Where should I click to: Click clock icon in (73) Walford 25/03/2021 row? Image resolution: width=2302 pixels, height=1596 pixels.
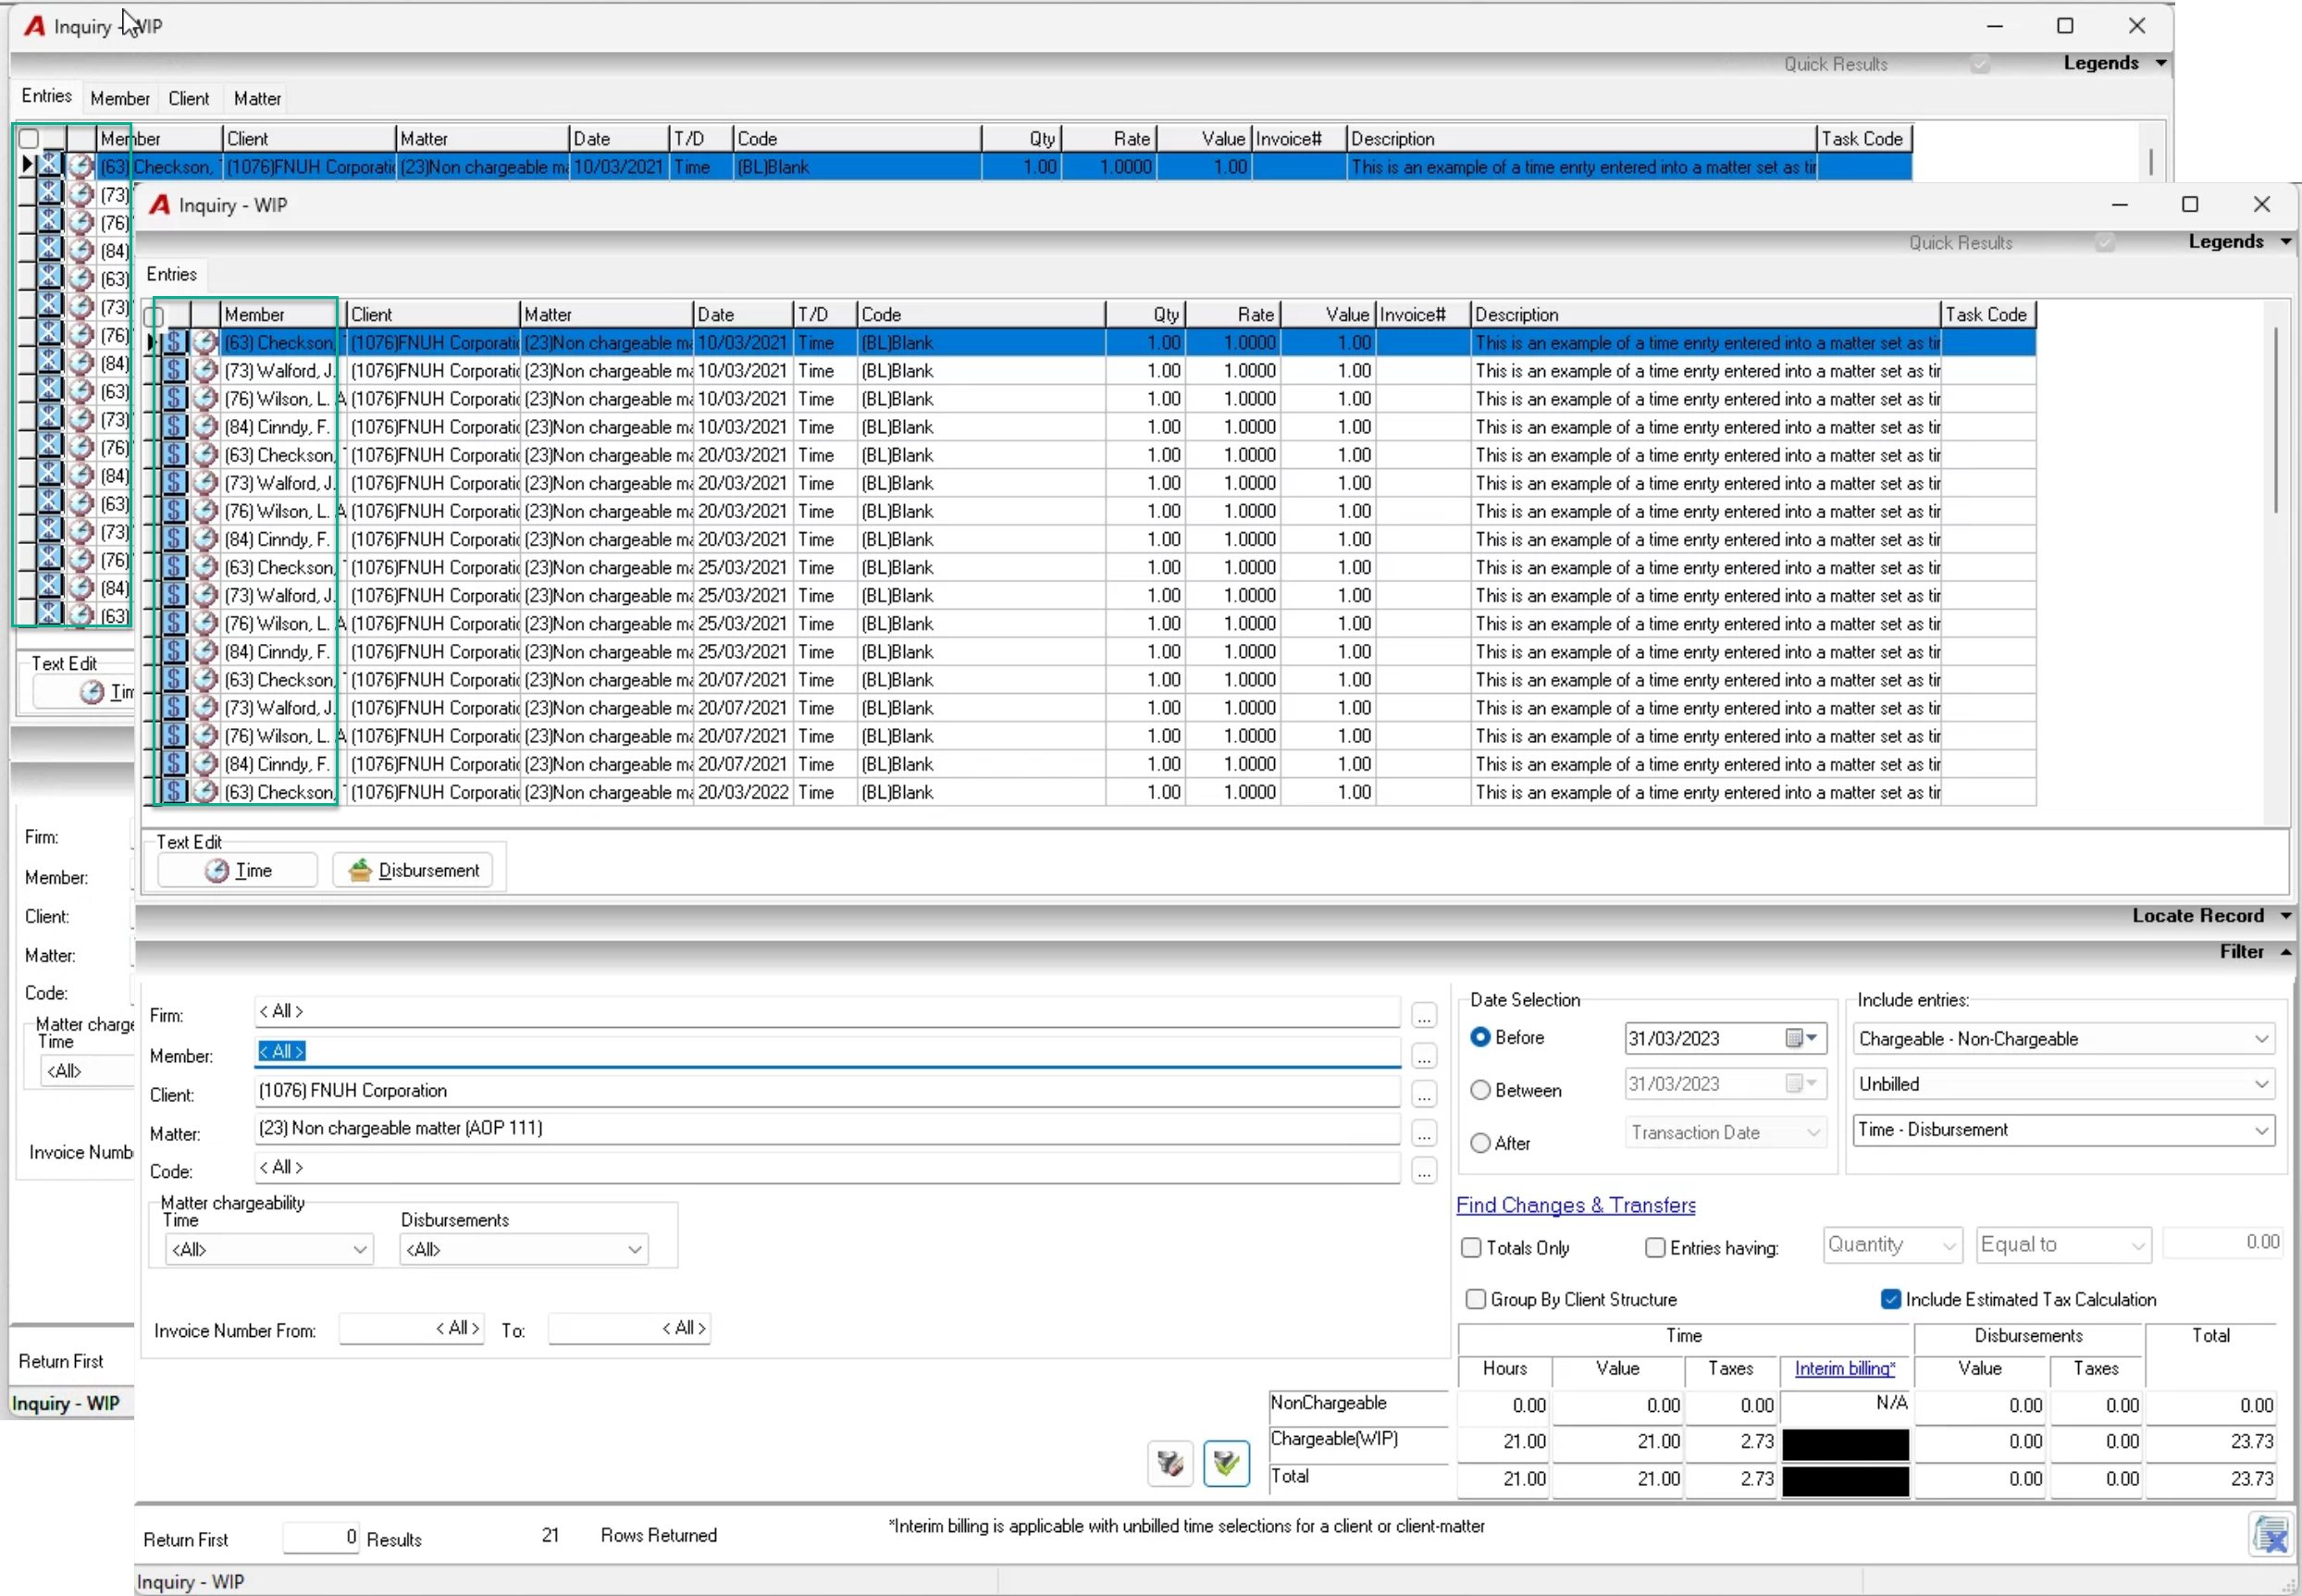(x=205, y=595)
